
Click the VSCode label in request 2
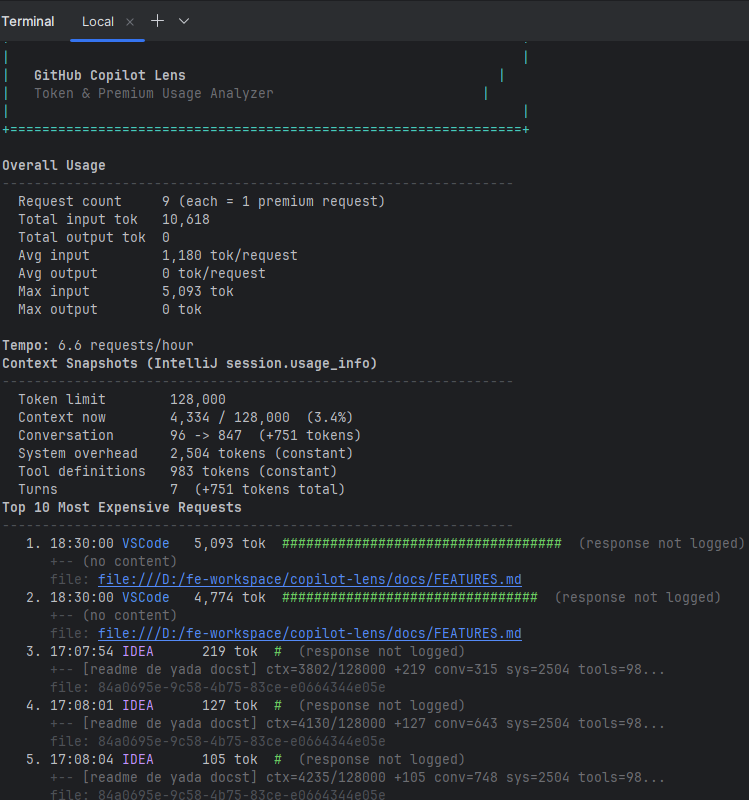coord(146,597)
